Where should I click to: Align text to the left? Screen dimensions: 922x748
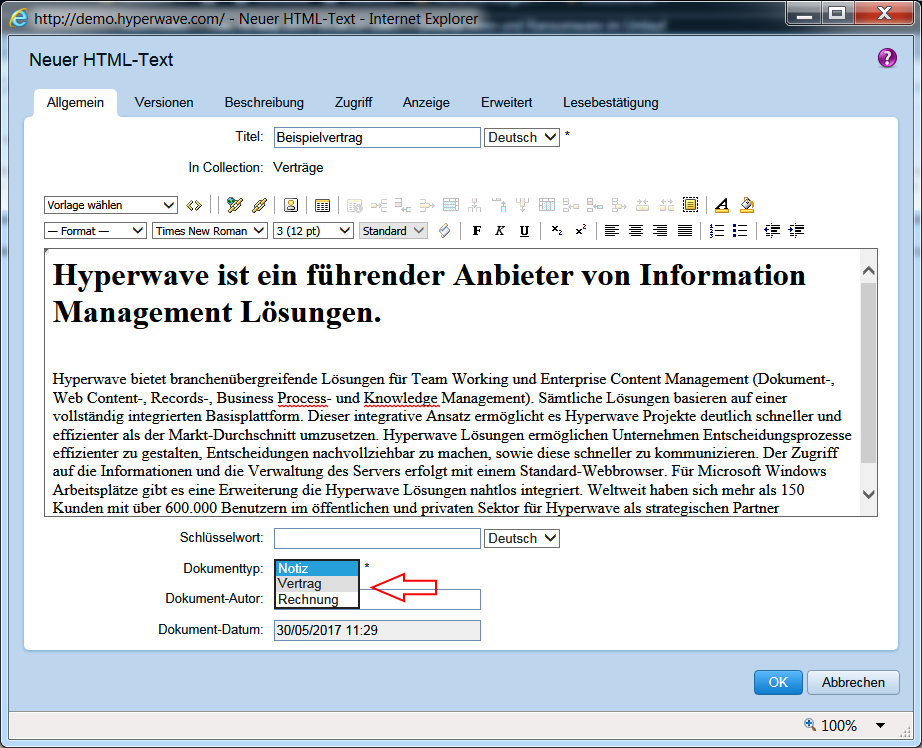pos(612,231)
